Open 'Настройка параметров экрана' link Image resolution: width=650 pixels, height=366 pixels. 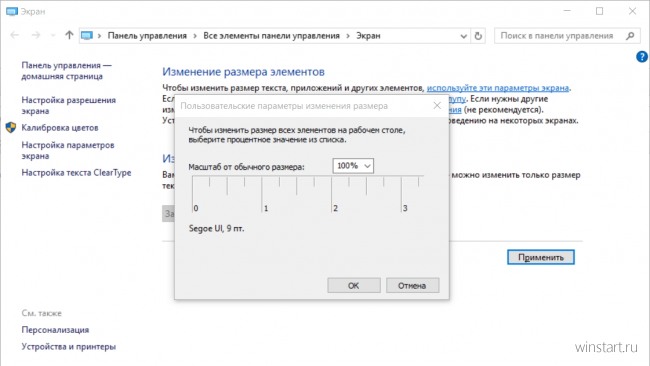click(68, 150)
